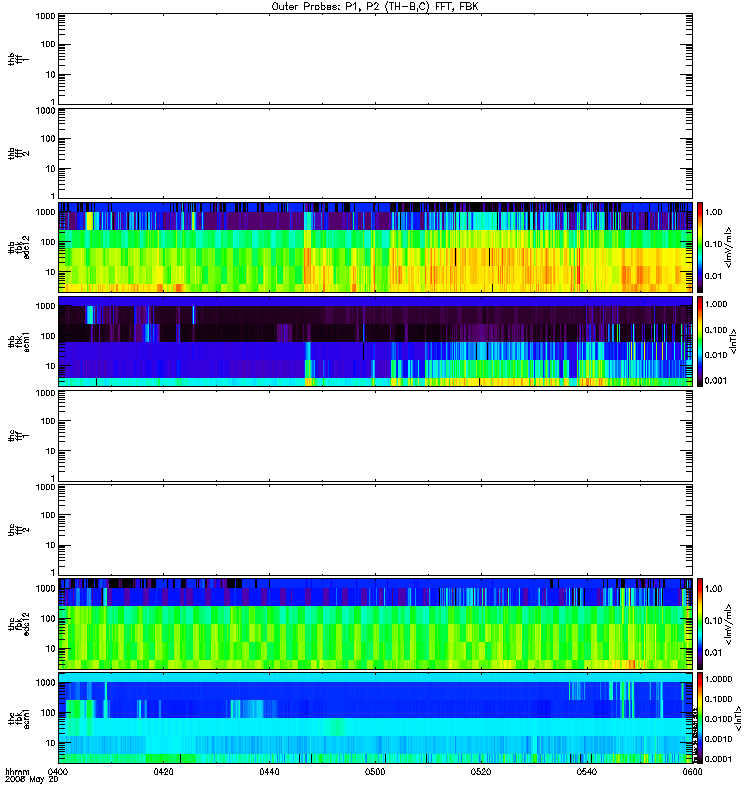
Task: Click the thc fbk scm1 spectrogram panel
Action: [375, 718]
